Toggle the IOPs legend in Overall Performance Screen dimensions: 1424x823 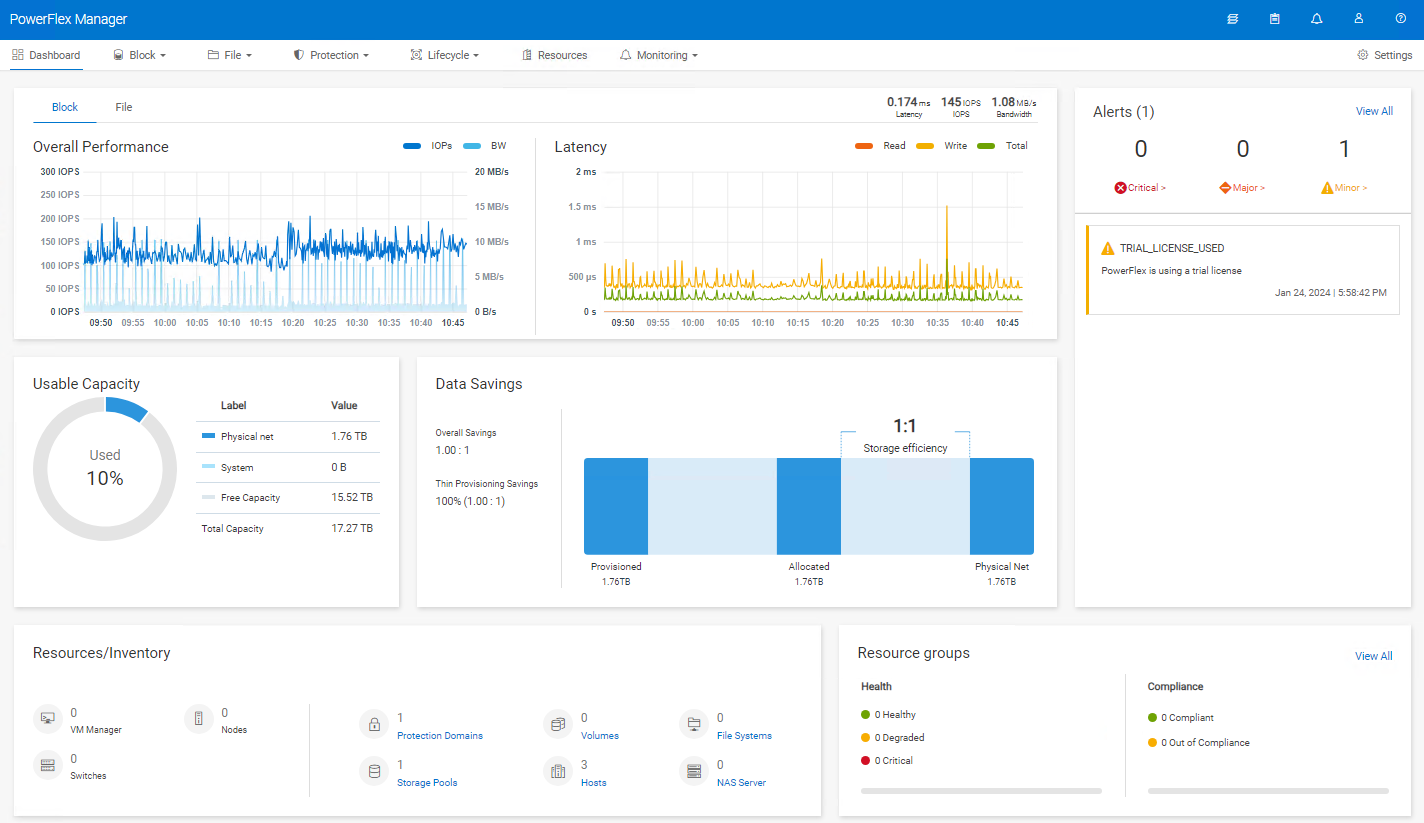pos(434,145)
